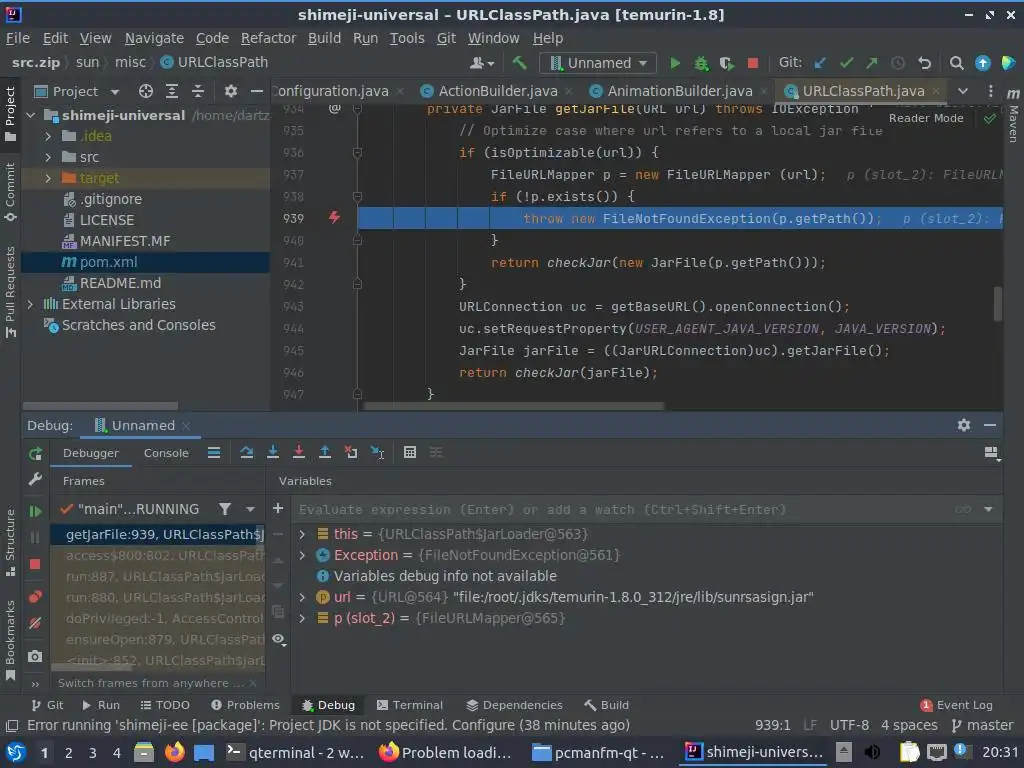Toggle Reader Mode in editor
Viewport: 1024px width, 768px height.
click(x=925, y=118)
